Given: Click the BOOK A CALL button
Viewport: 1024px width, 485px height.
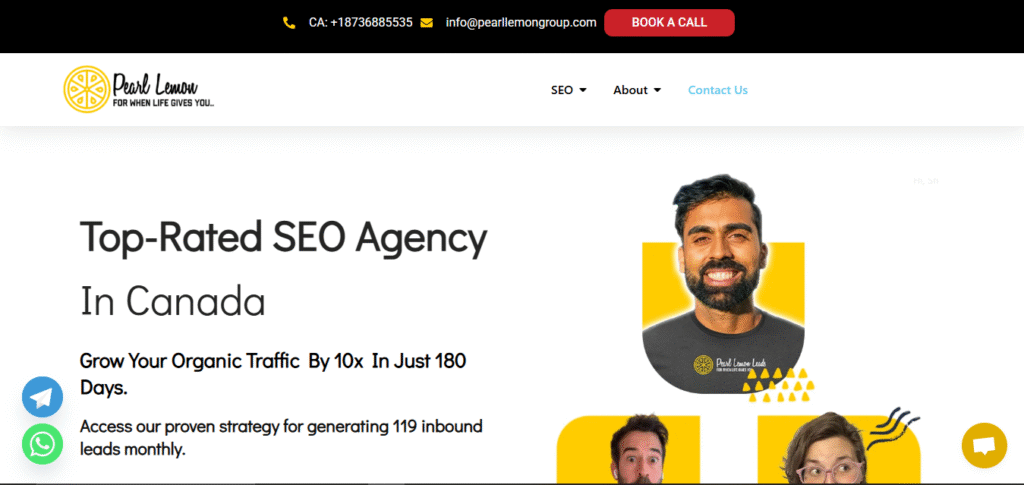Looking at the screenshot, I should pos(669,23).
